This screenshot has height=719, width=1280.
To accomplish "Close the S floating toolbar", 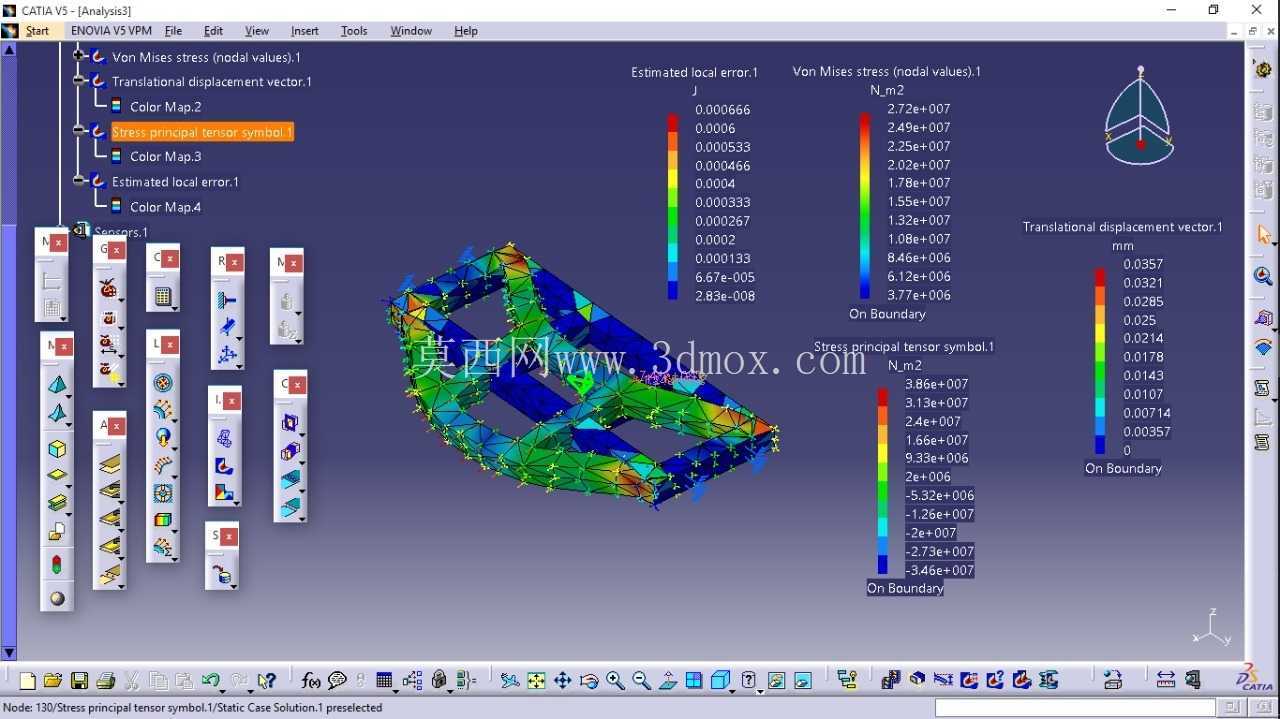I will point(229,536).
